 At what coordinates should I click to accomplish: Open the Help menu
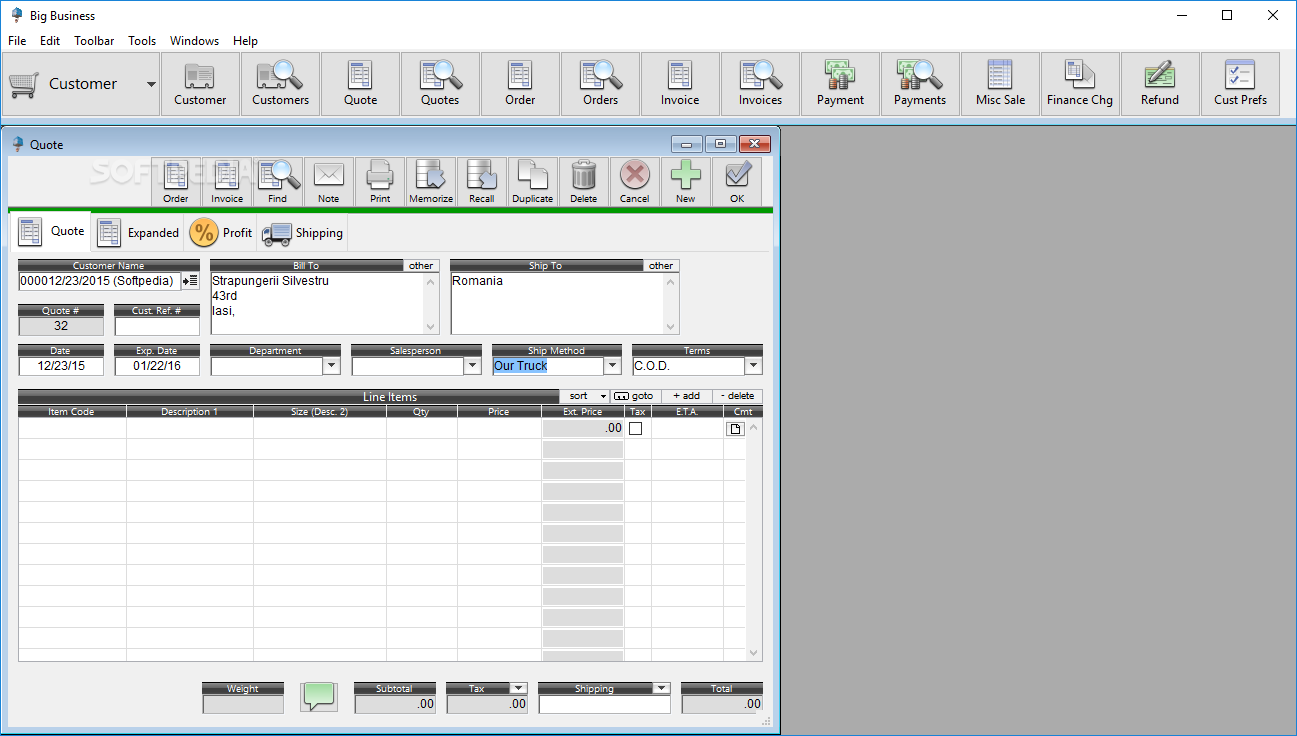(x=245, y=41)
